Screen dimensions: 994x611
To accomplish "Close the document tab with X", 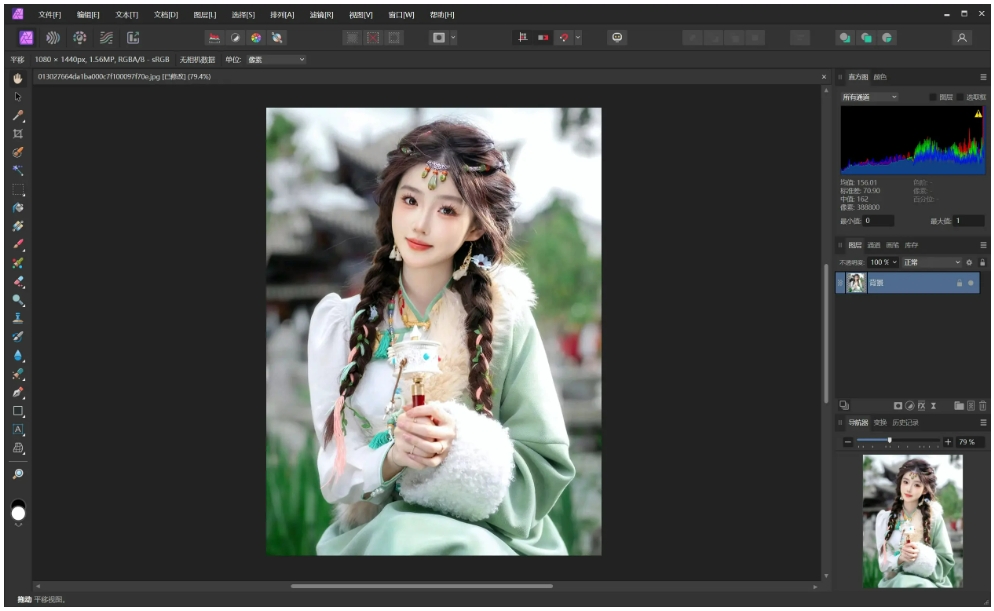I will coord(824,77).
